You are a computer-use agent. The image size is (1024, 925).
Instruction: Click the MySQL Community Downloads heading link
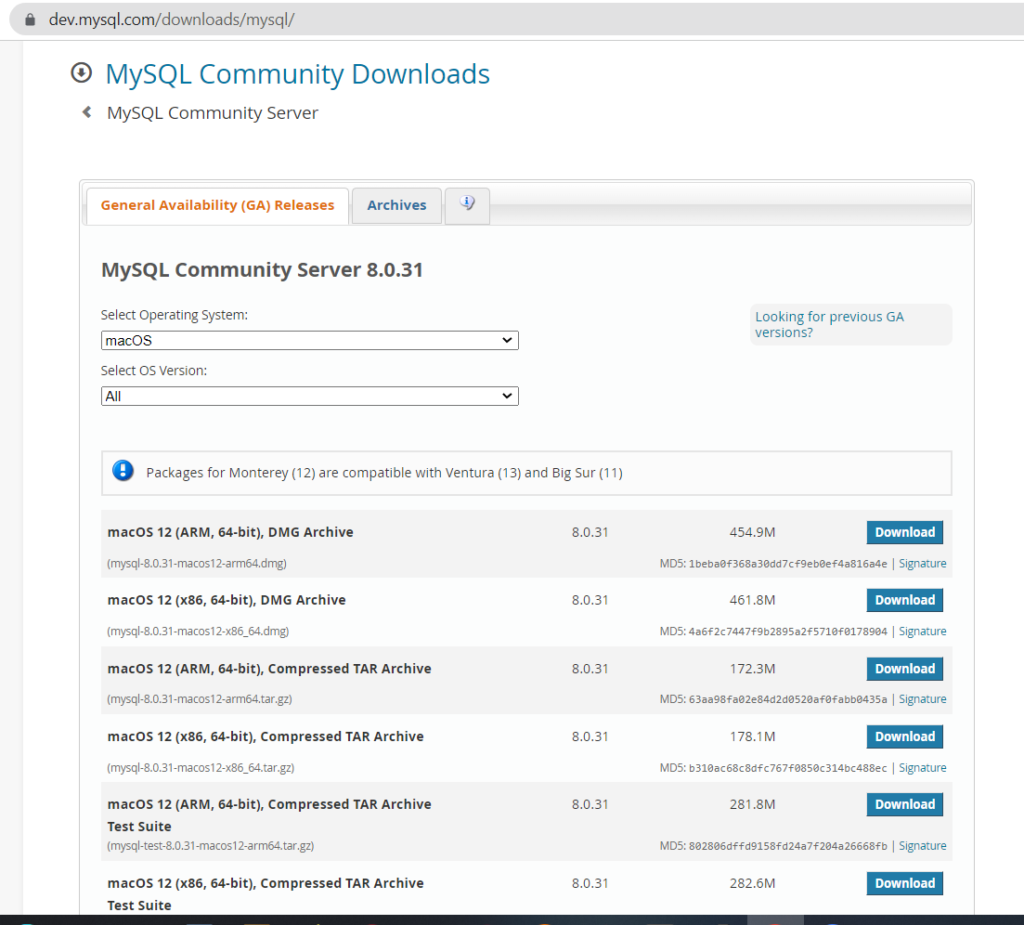tap(298, 74)
